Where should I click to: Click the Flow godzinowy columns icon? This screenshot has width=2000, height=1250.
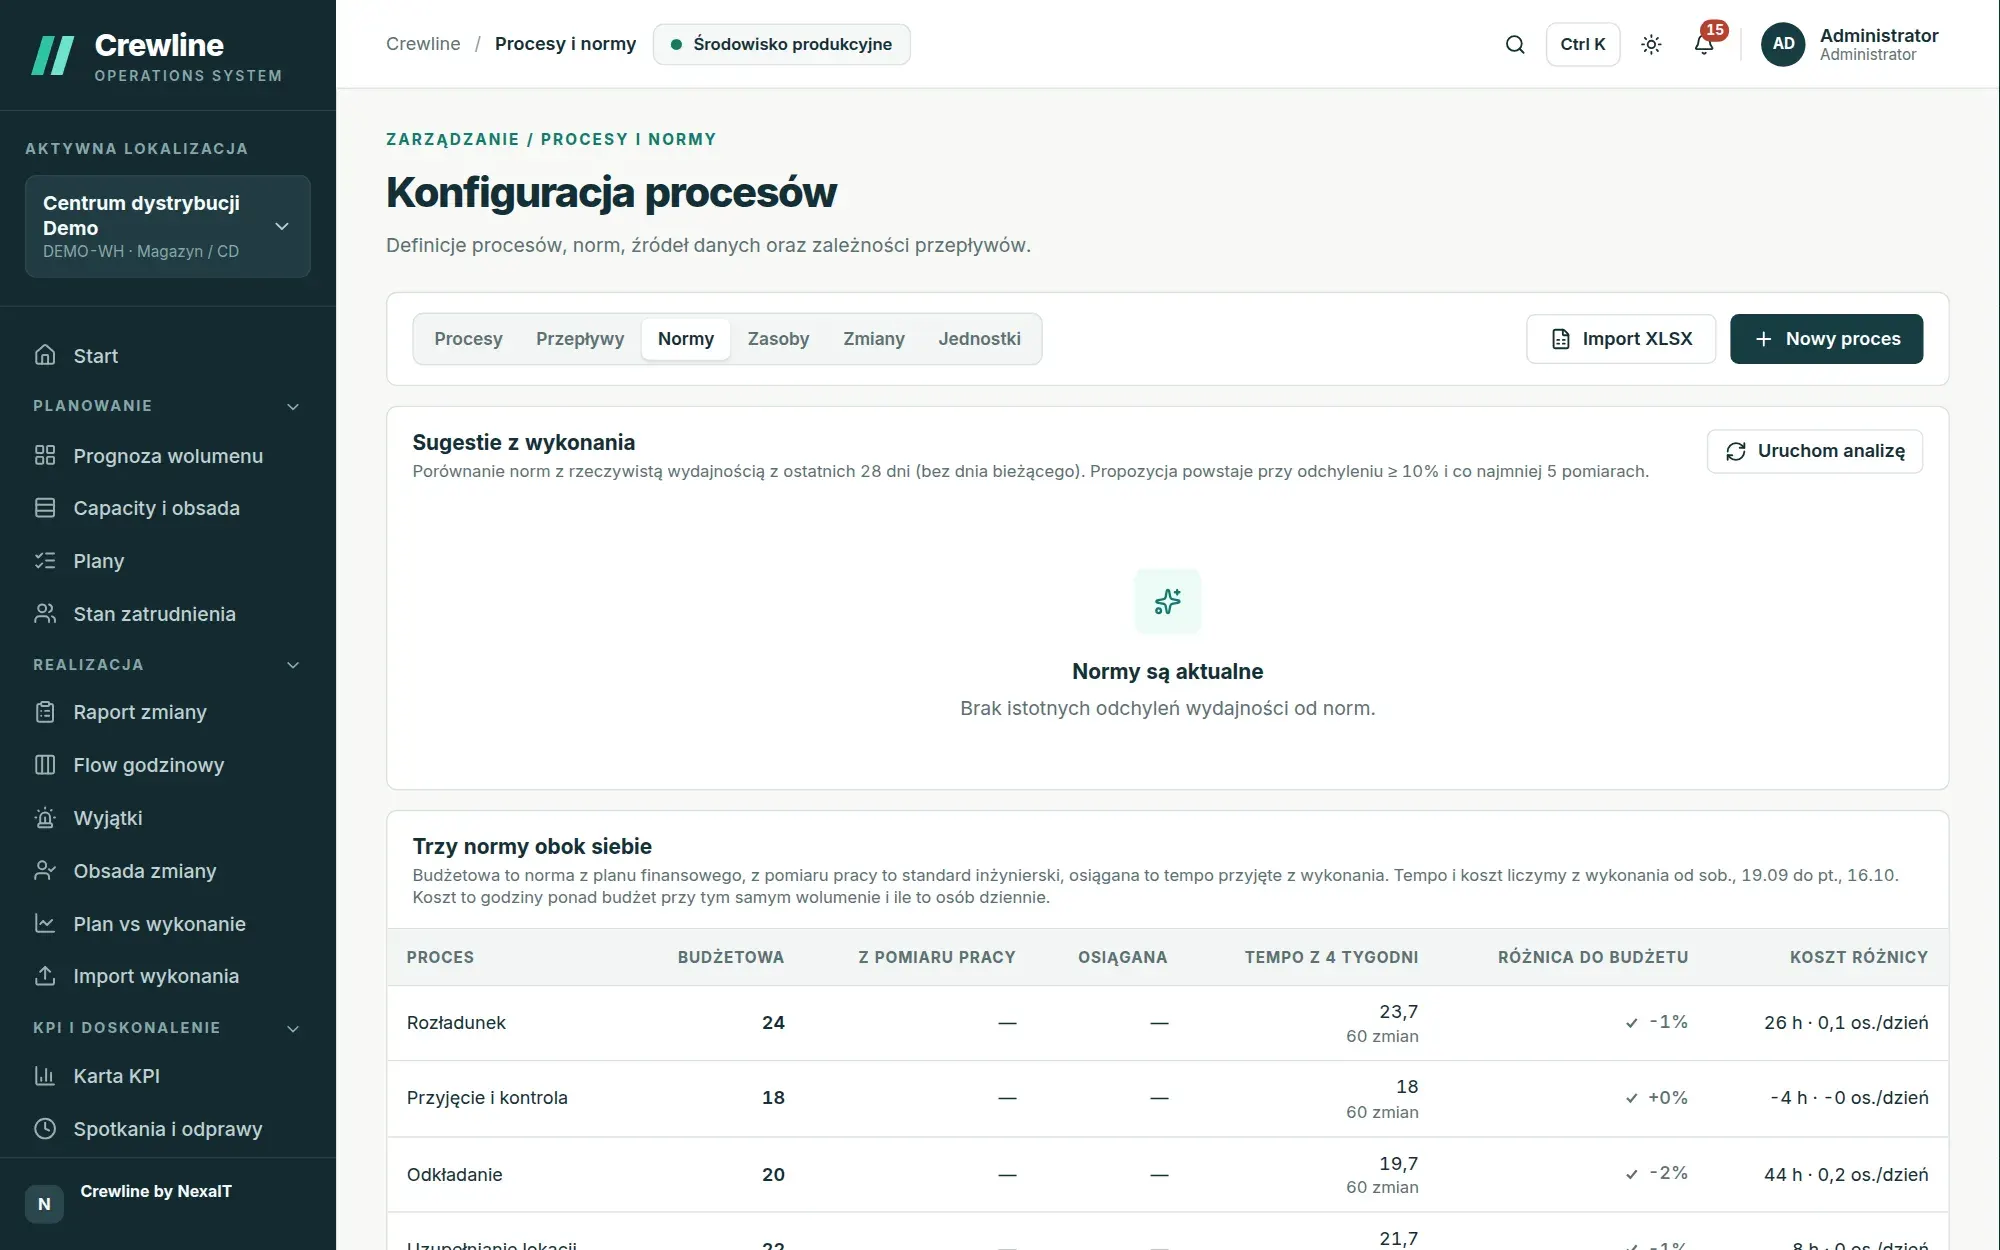45,765
